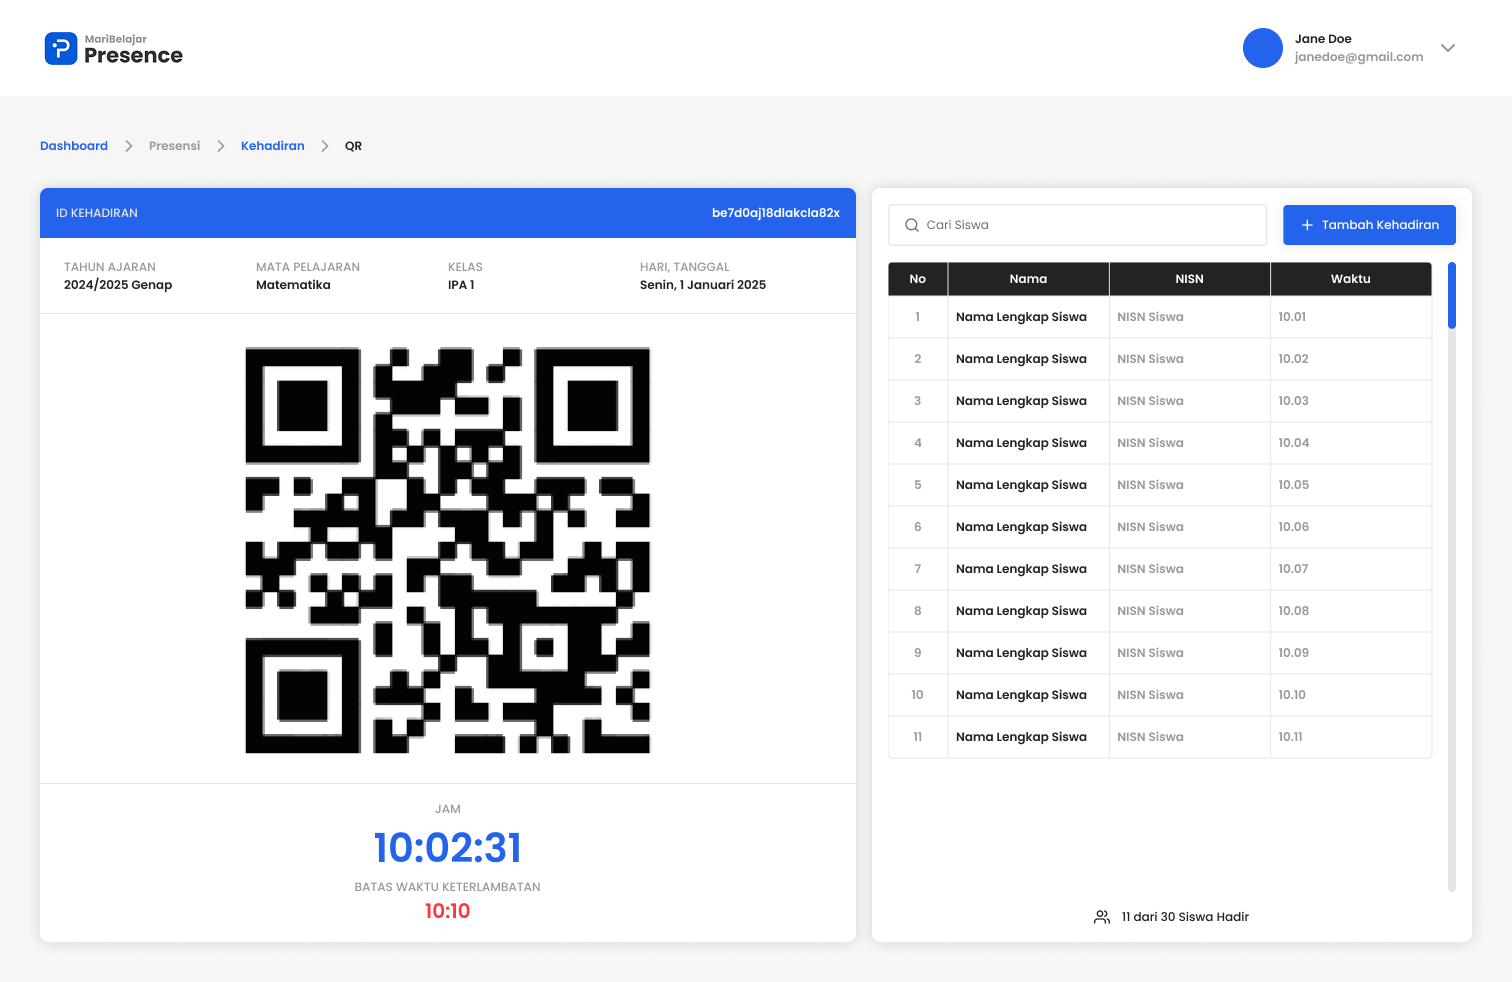Click the 2024/2025 Genap school year value
This screenshot has height=982, width=1512.
[118, 285]
